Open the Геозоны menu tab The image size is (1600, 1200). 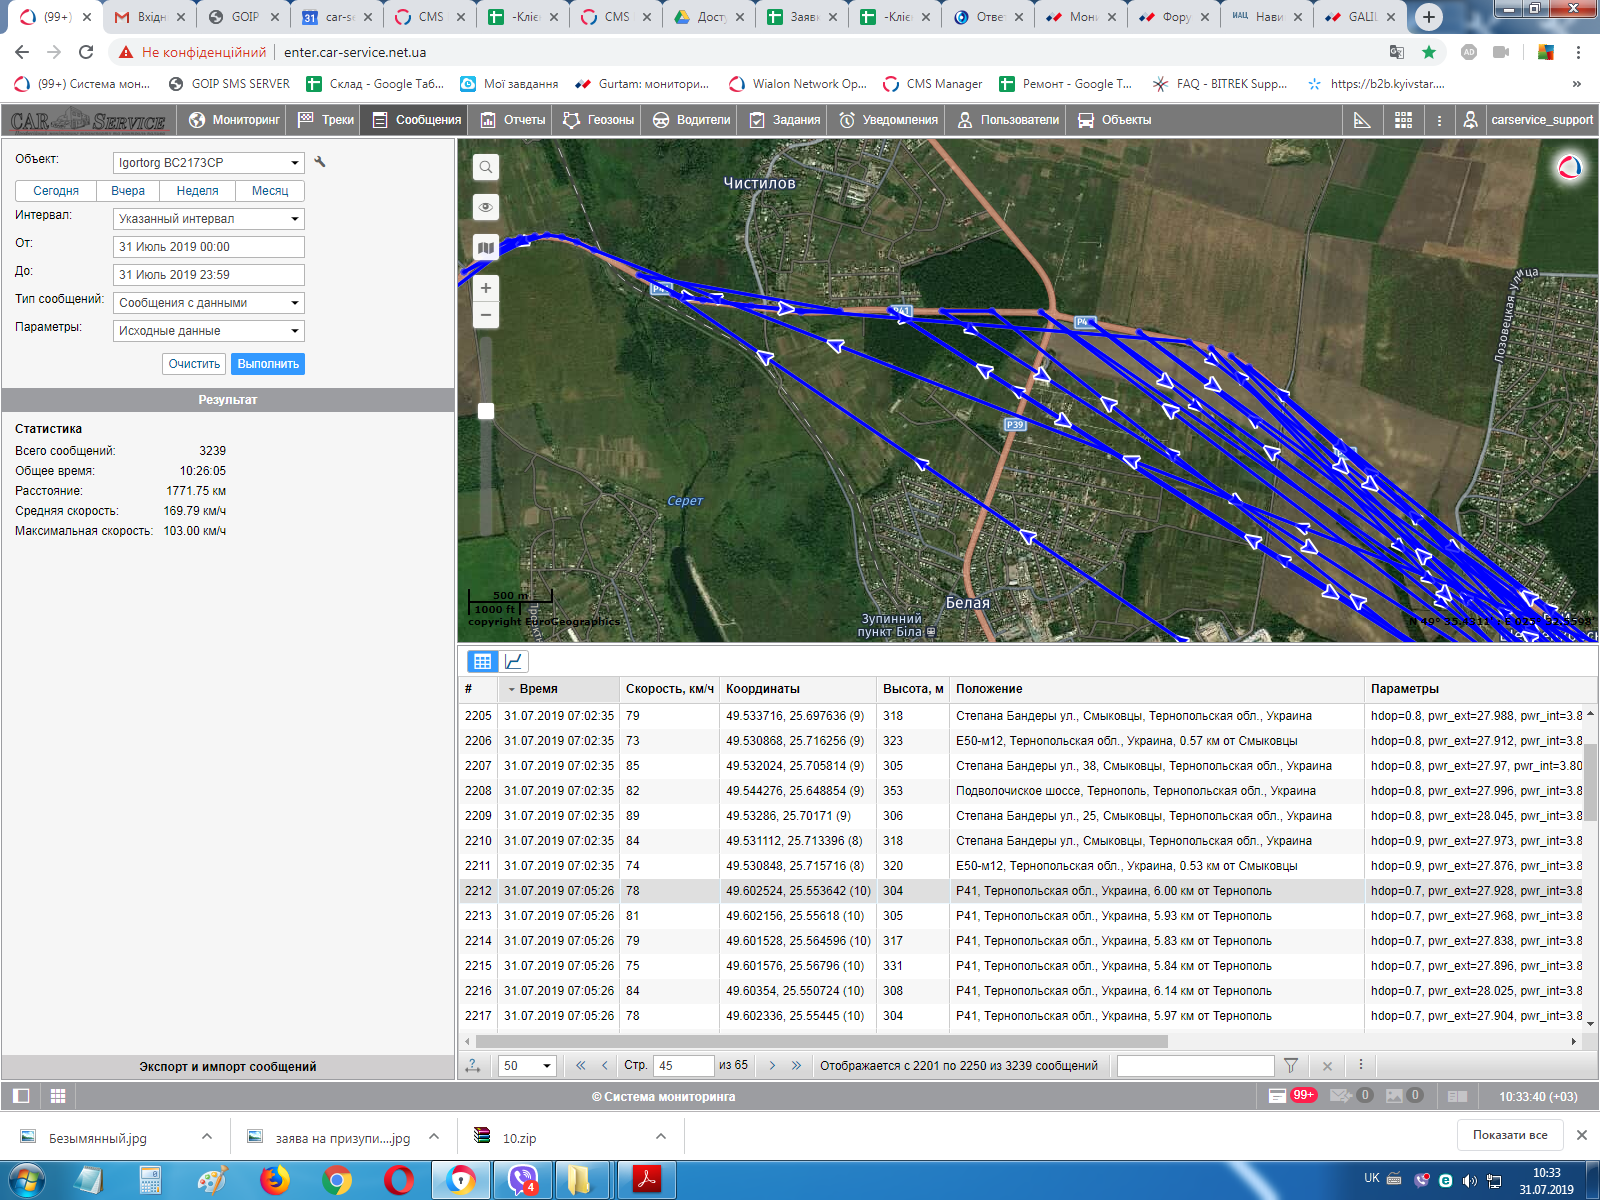(599, 120)
